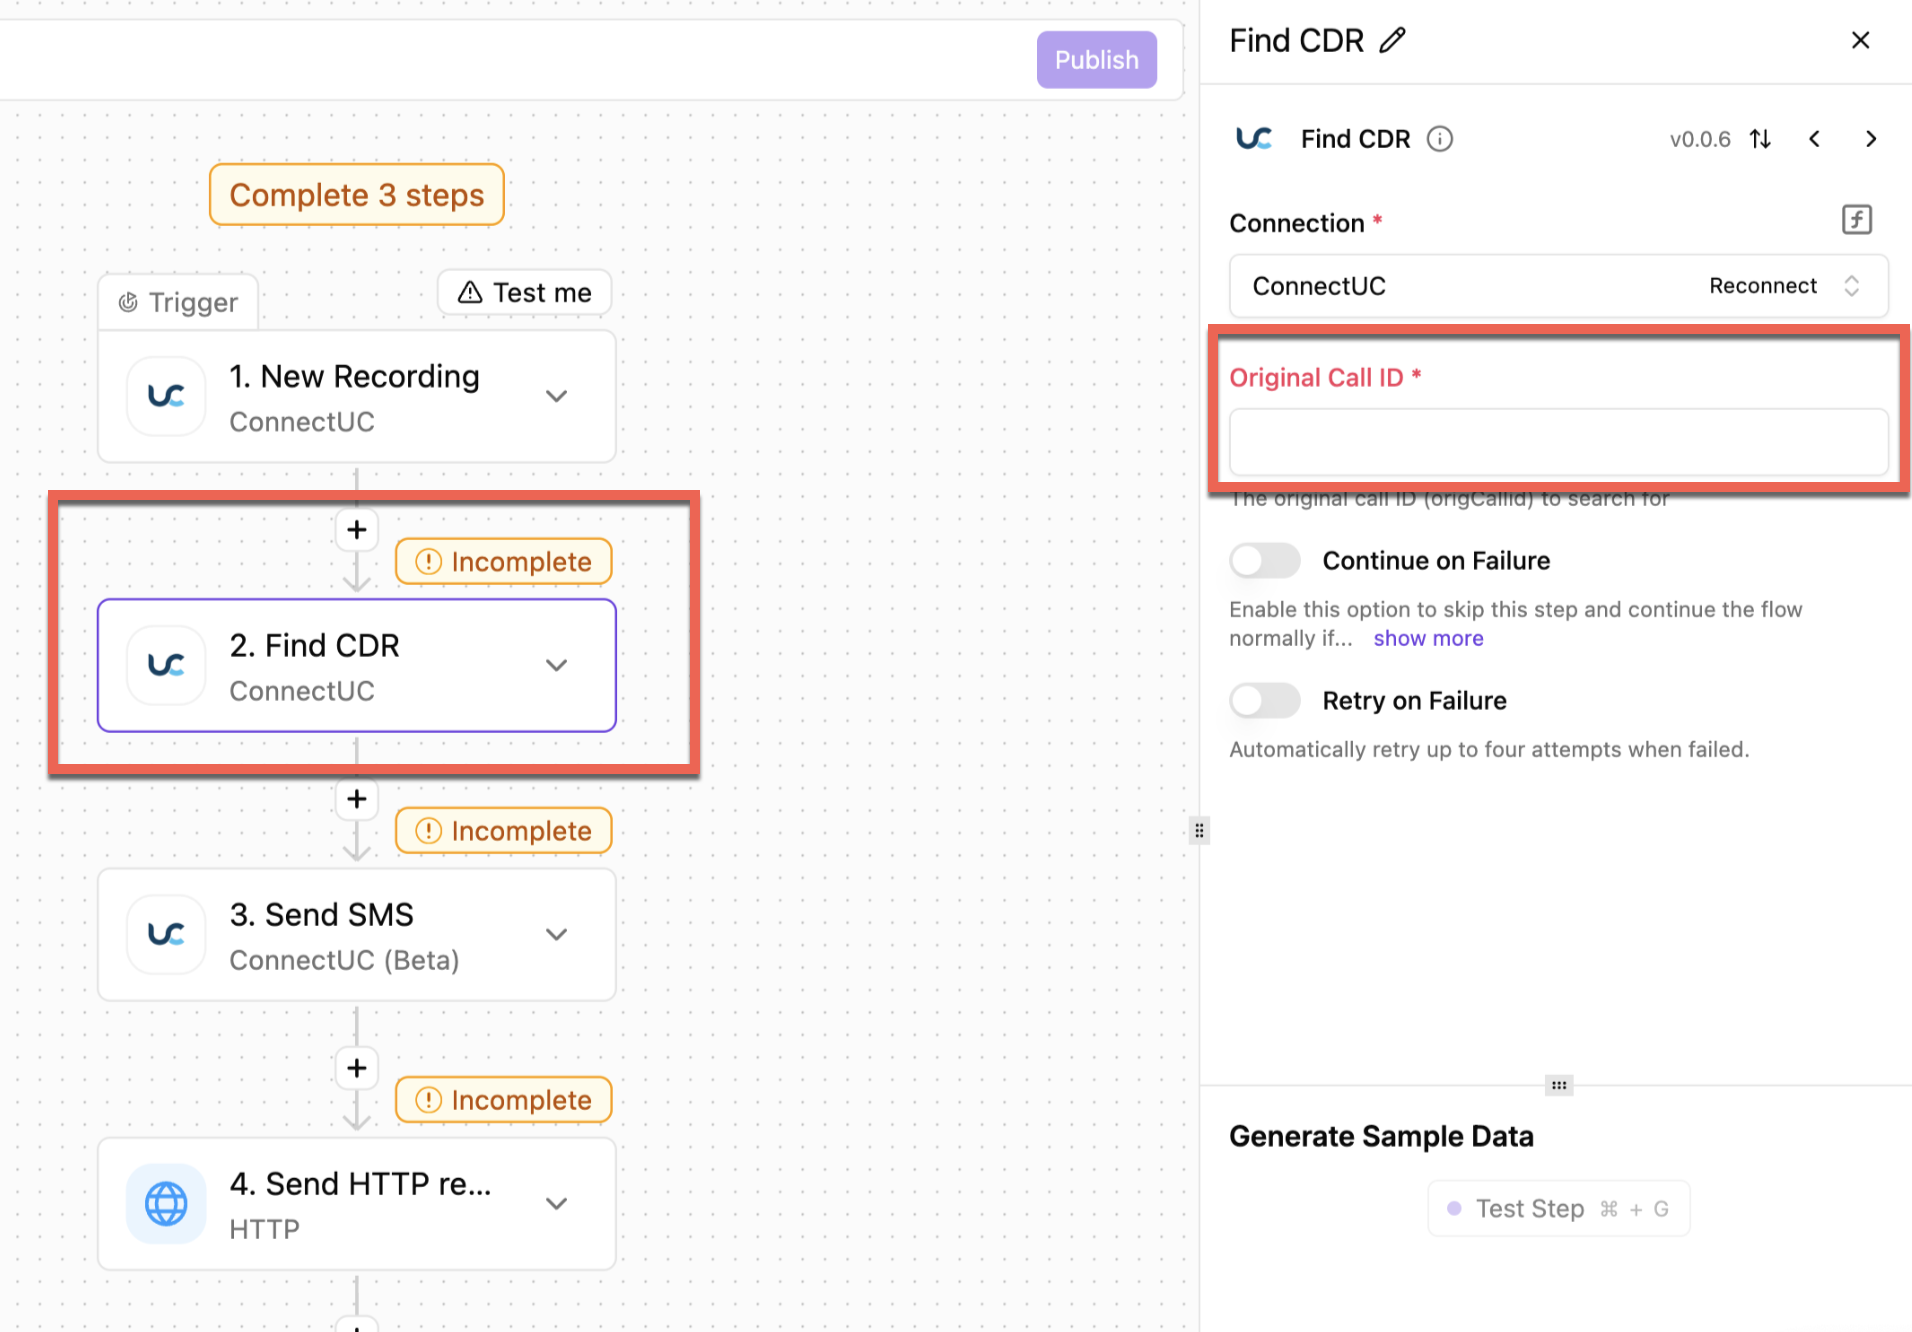
Task: Expand options for 3. Send SMS step
Action: tap(557, 934)
